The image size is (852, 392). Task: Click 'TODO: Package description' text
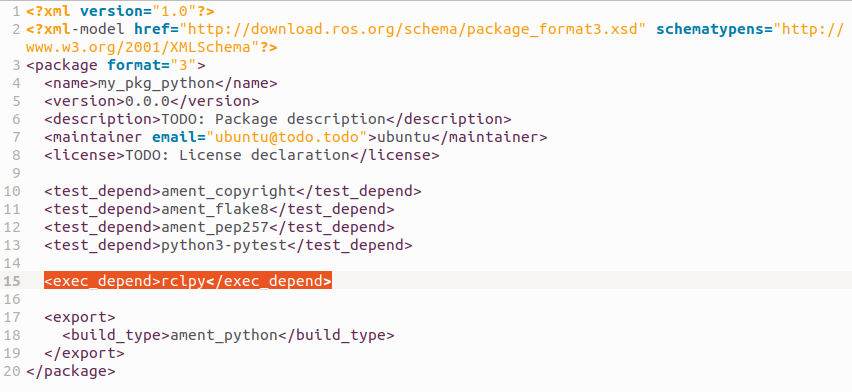(273, 119)
